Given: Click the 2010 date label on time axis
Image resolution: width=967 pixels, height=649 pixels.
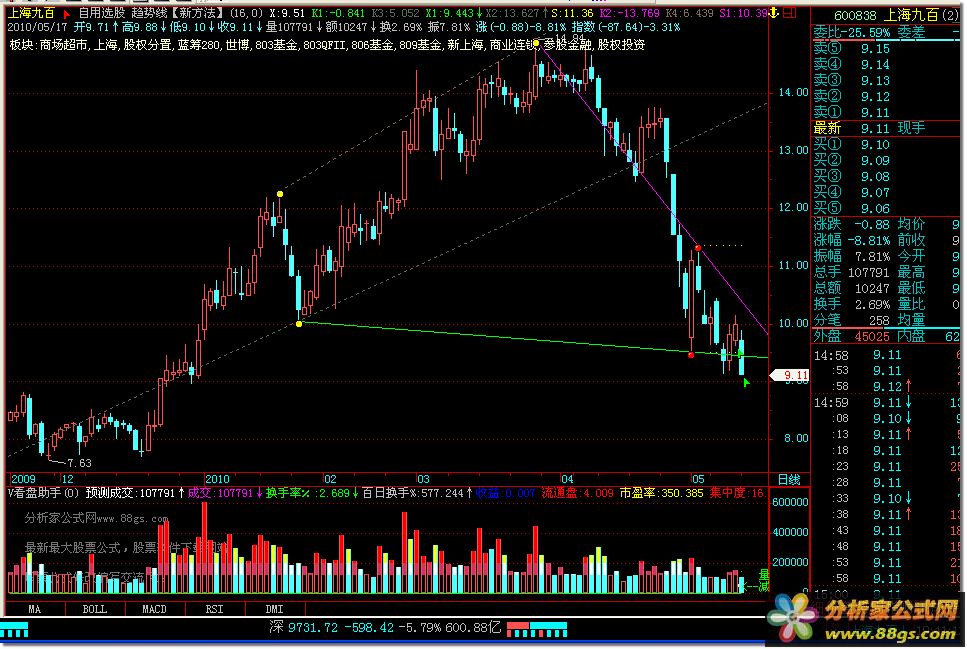Looking at the screenshot, I should coord(217,479).
